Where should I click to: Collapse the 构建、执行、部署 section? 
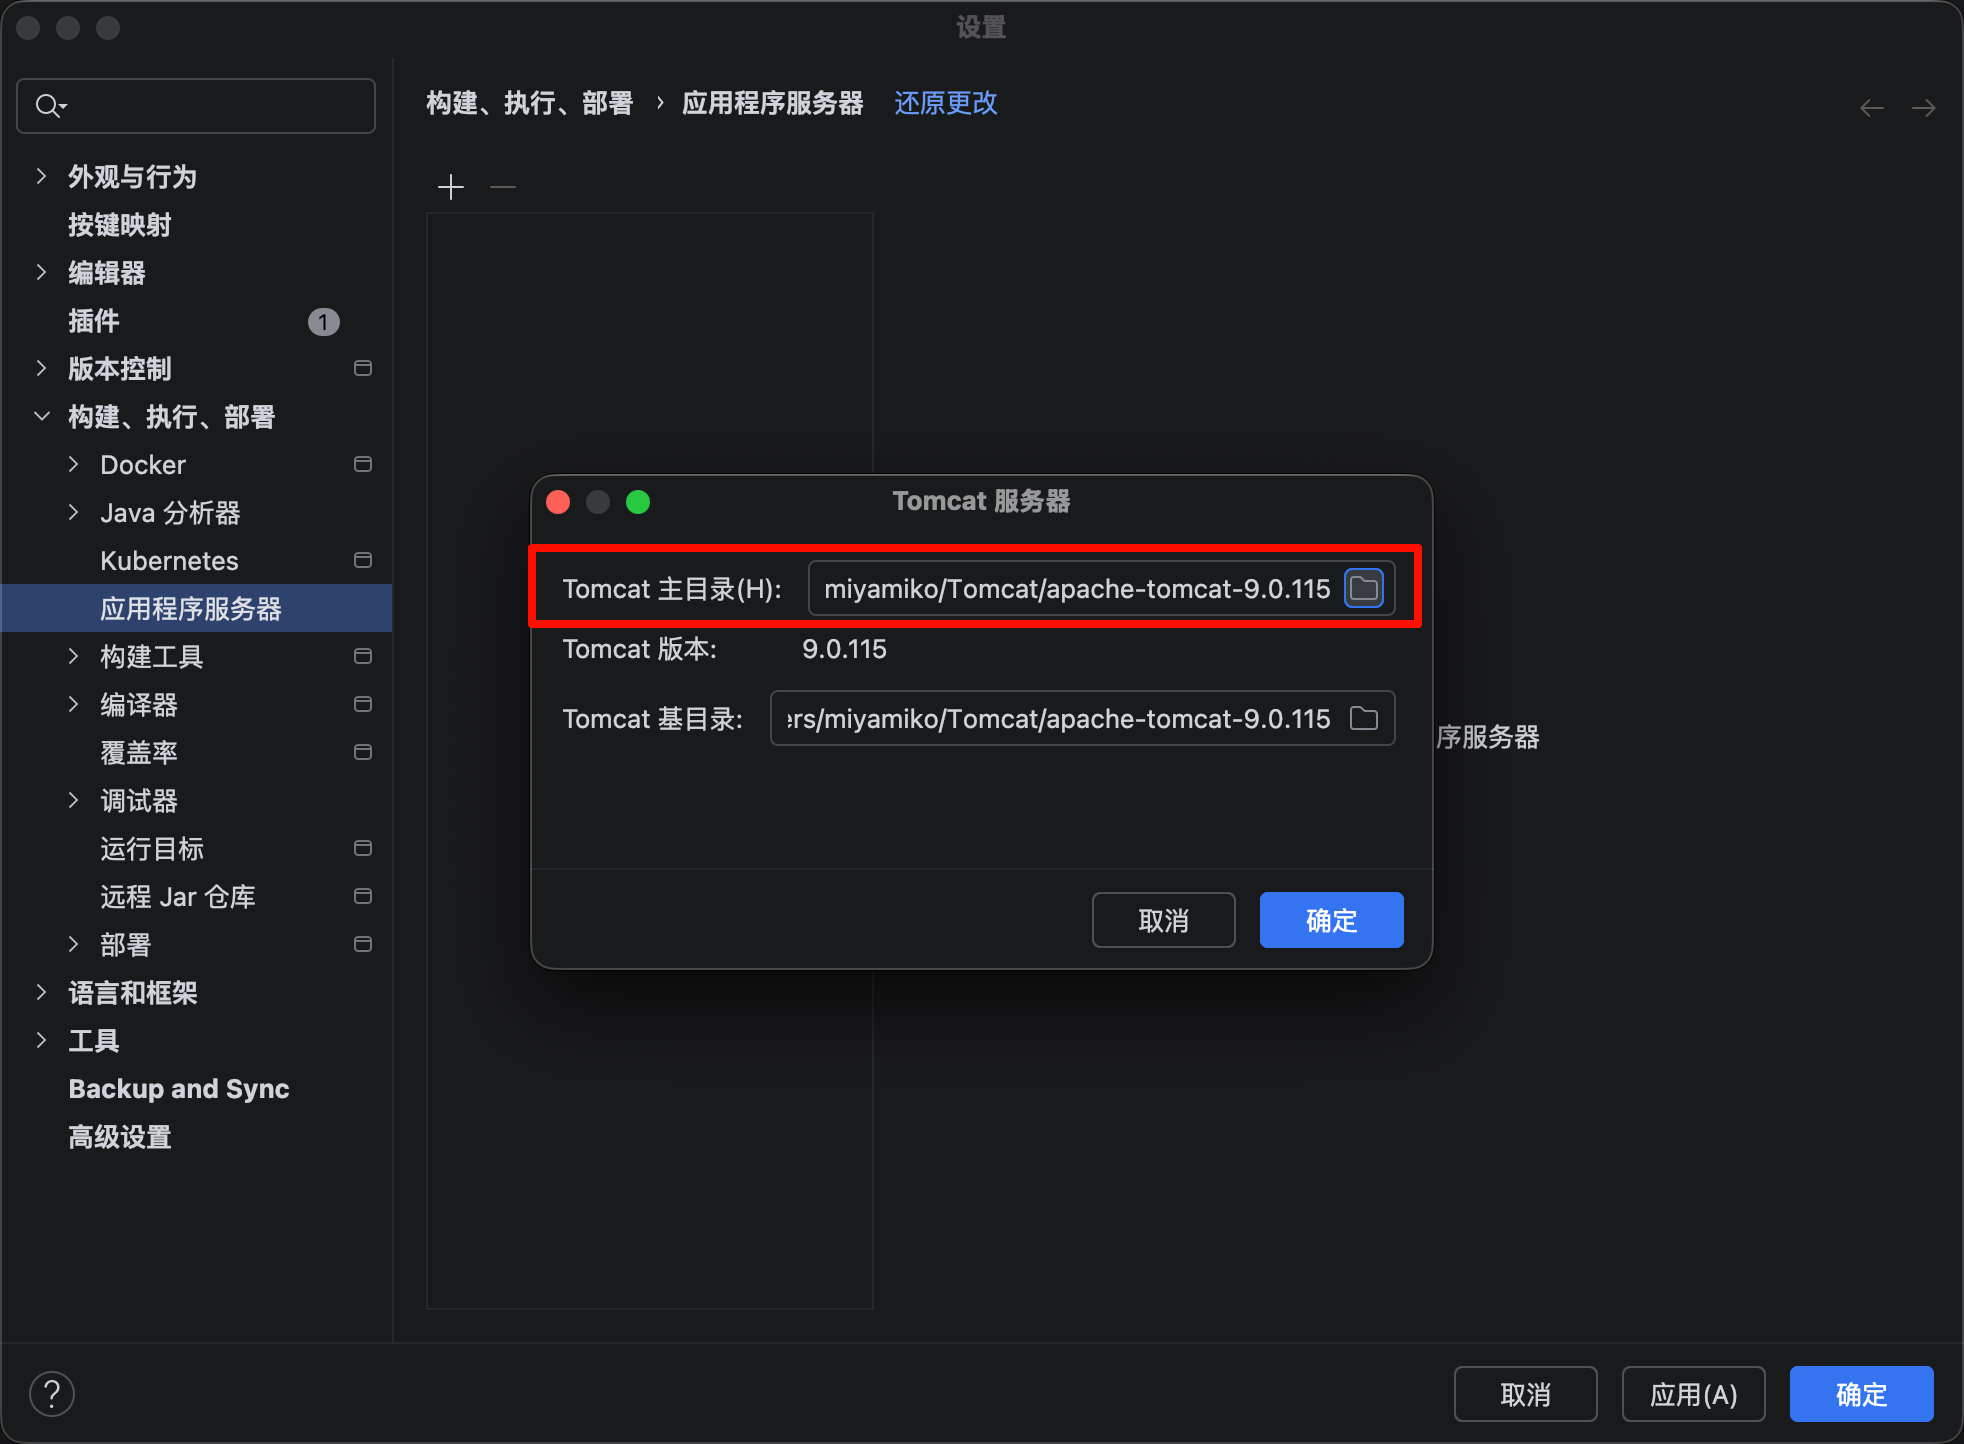[41, 416]
